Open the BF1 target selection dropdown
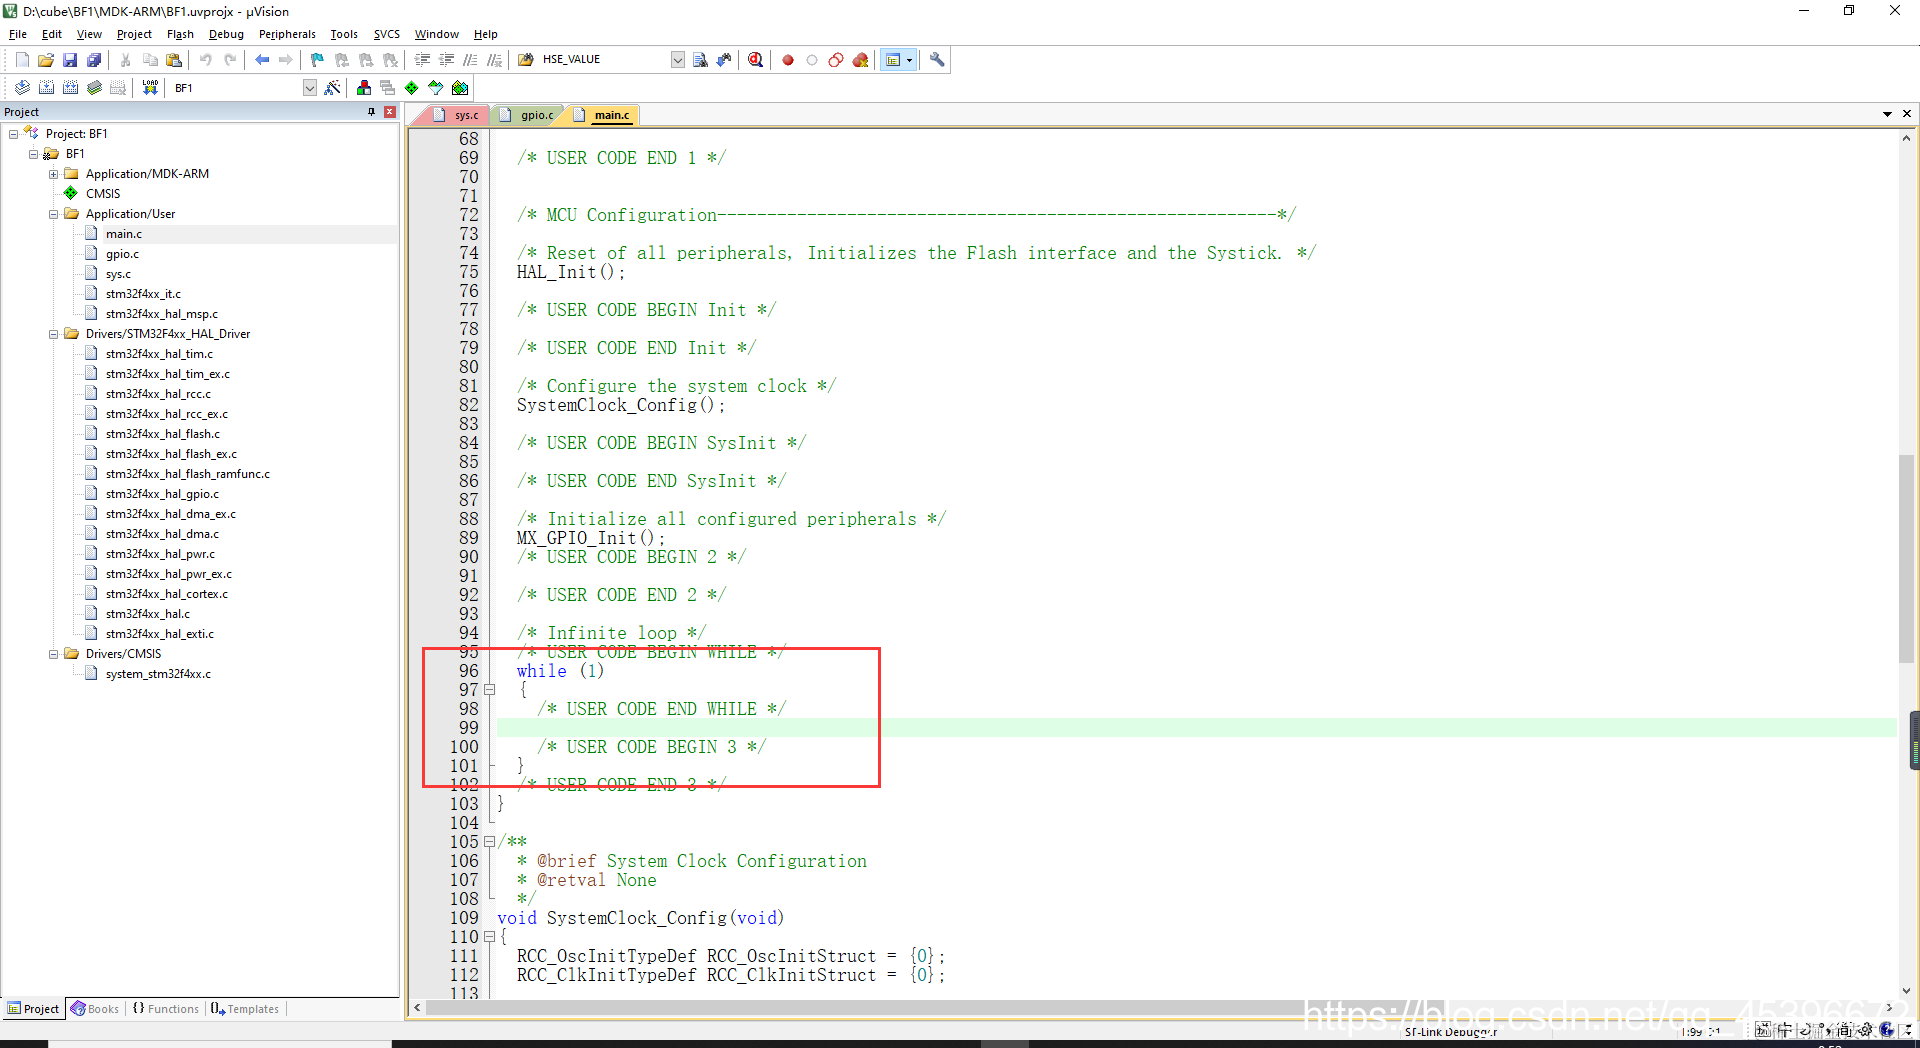The image size is (1920, 1048). point(310,88)
